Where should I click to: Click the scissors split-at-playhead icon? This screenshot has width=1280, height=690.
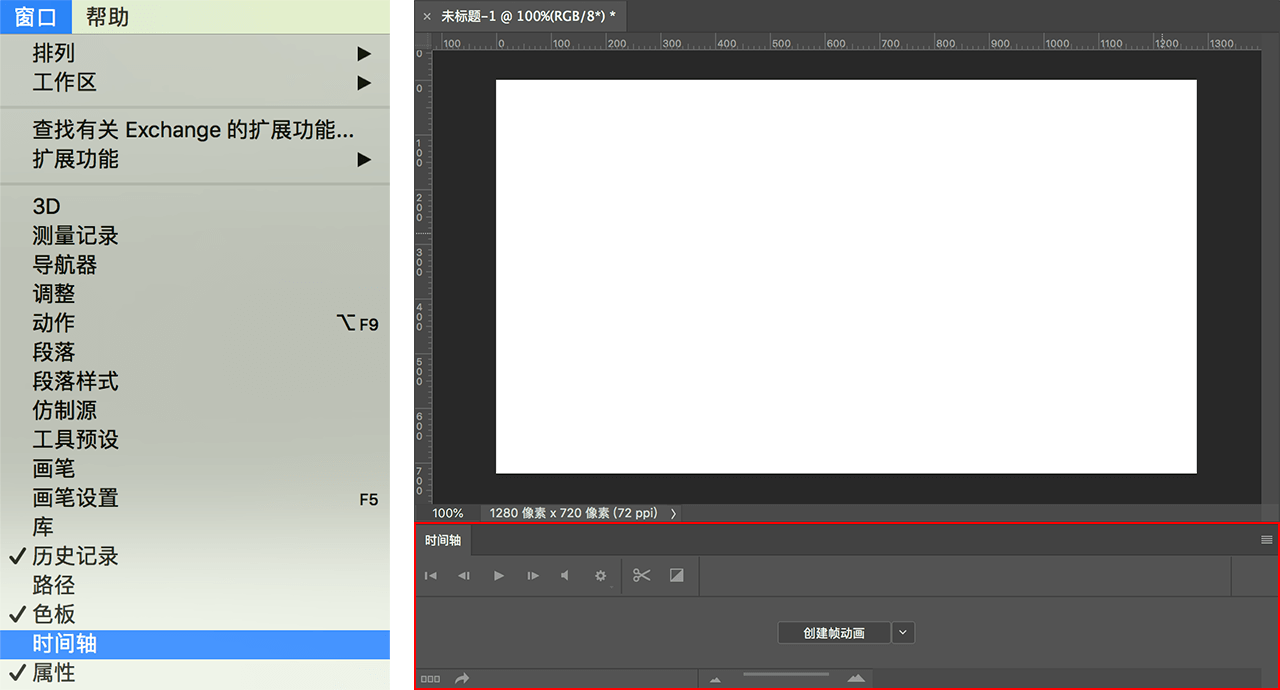642,576
